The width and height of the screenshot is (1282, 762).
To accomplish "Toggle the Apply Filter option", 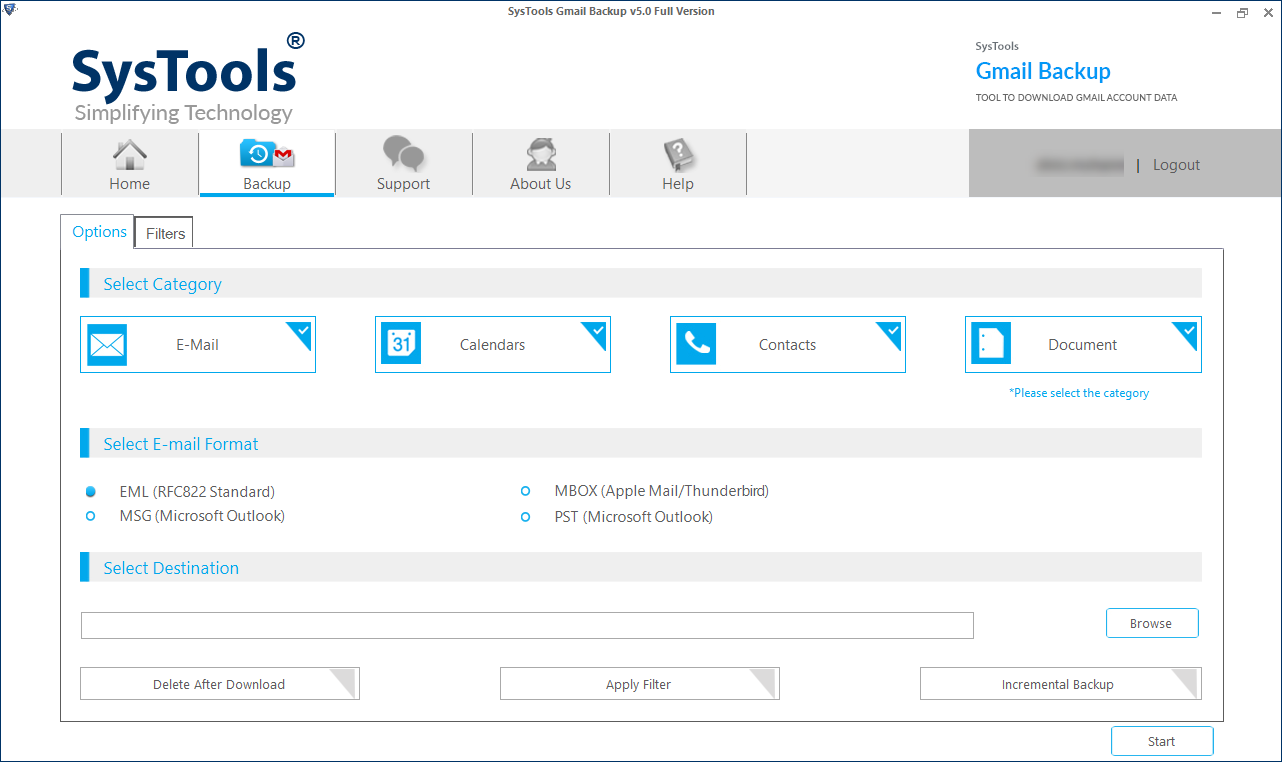I will pos(639,684).
